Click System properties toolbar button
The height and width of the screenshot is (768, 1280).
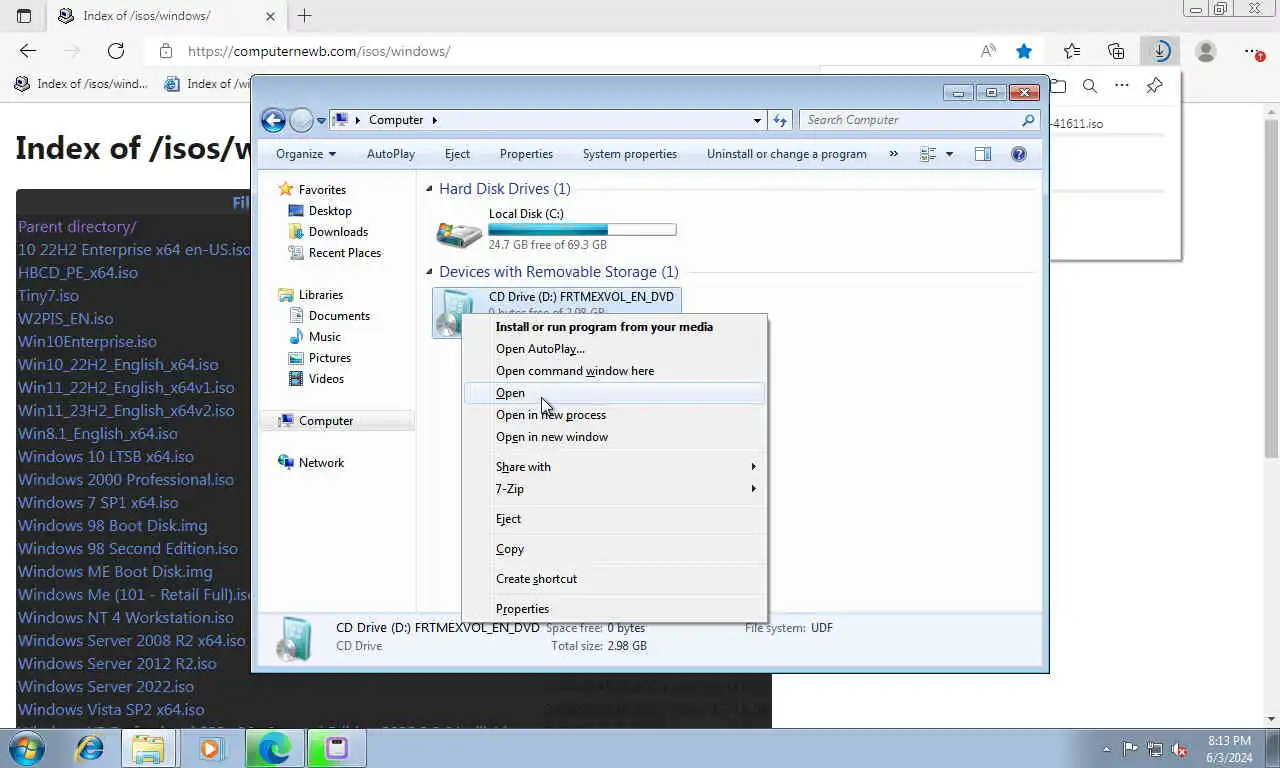(630, 154)
